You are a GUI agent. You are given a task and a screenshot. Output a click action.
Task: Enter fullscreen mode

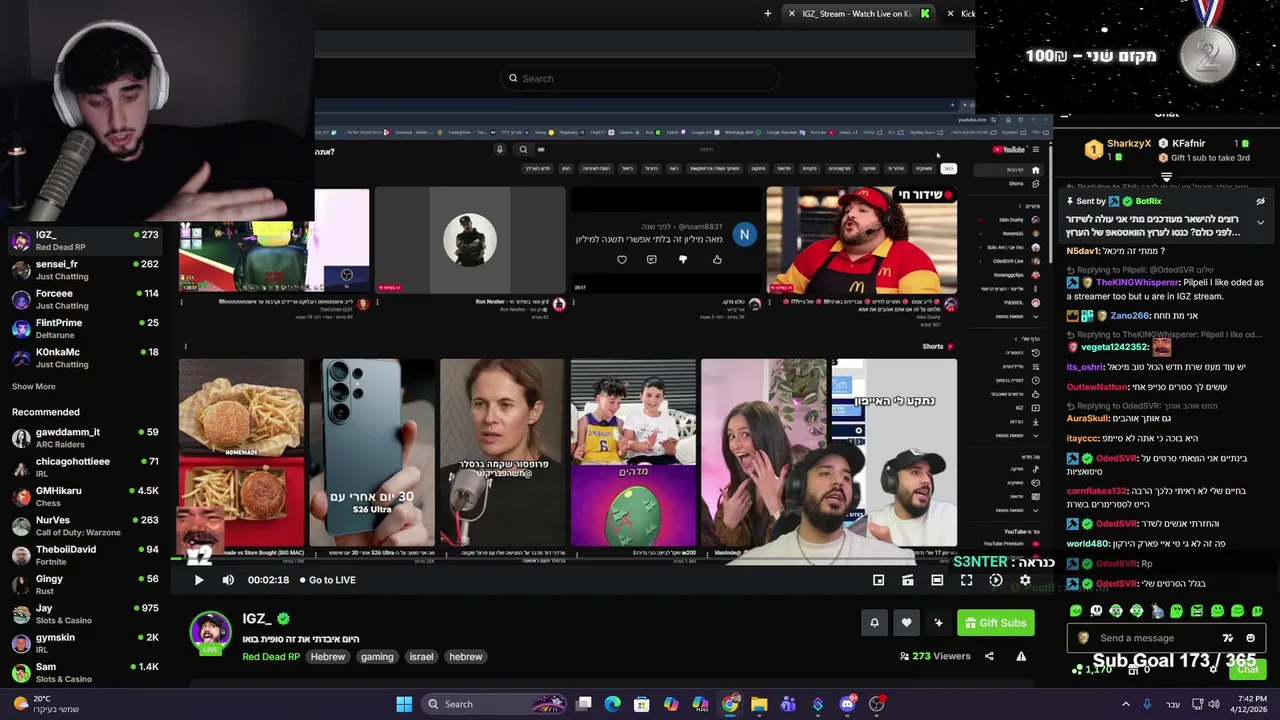(x=966, y=580)
